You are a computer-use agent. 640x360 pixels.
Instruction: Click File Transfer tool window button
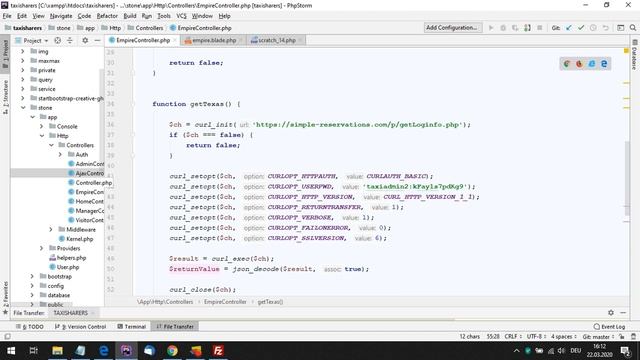[x=175, y=327]
